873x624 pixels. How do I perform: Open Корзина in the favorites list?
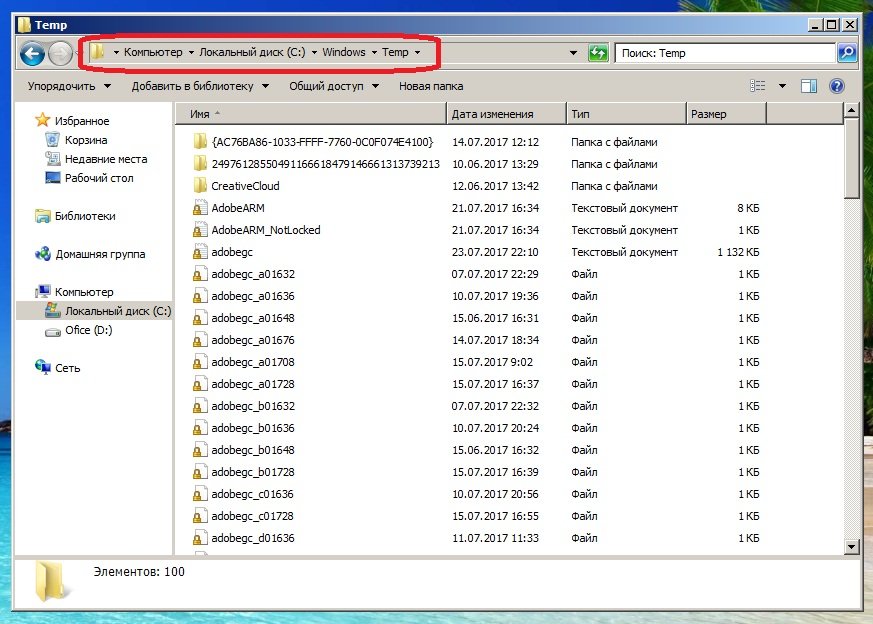(86, 140)
